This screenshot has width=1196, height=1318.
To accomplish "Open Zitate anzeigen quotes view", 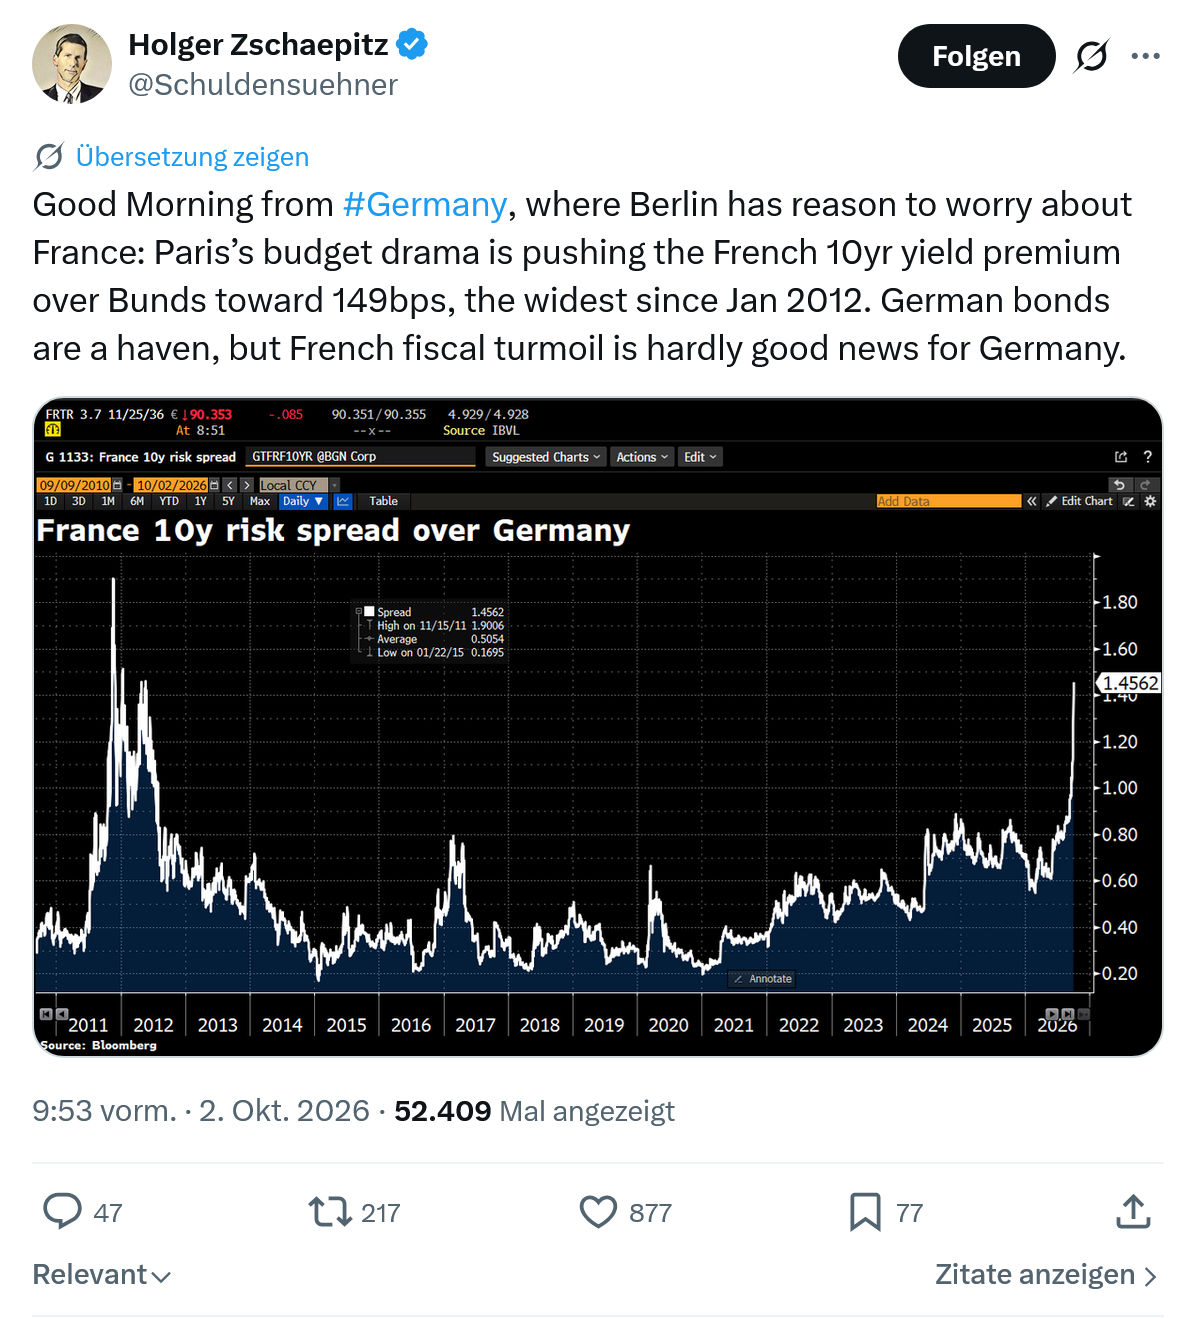I will (x=1046, y=1274).
